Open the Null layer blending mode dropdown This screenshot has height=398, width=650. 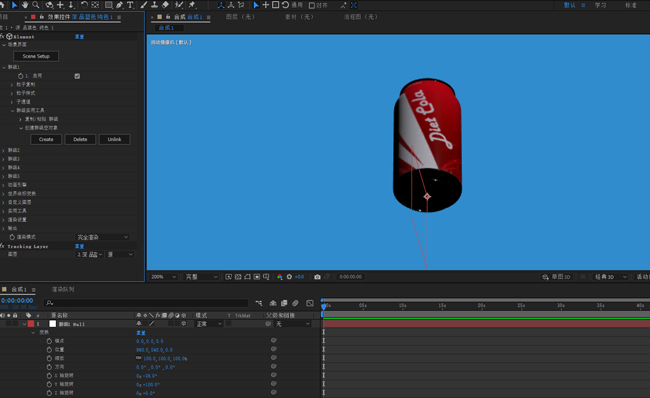pyautogui.click(x=209, y=324)
